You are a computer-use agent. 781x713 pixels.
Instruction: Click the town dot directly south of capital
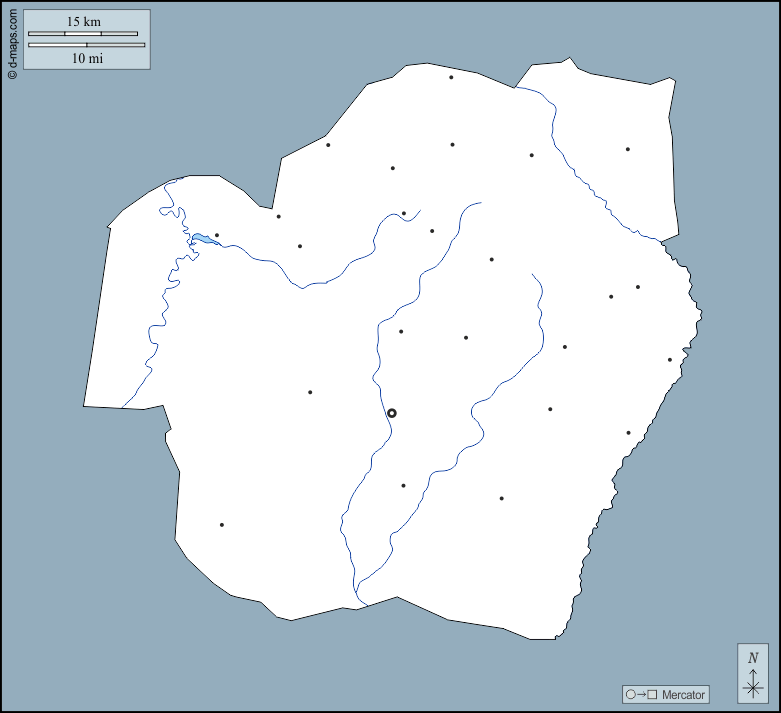403,486
